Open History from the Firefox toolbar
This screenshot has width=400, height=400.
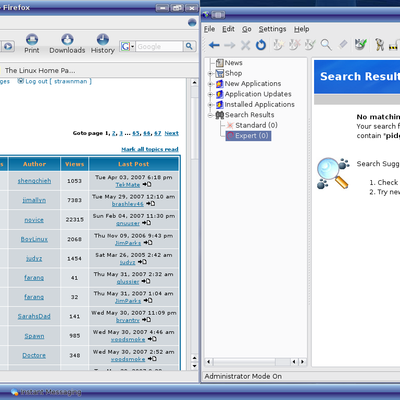[103, 44]
